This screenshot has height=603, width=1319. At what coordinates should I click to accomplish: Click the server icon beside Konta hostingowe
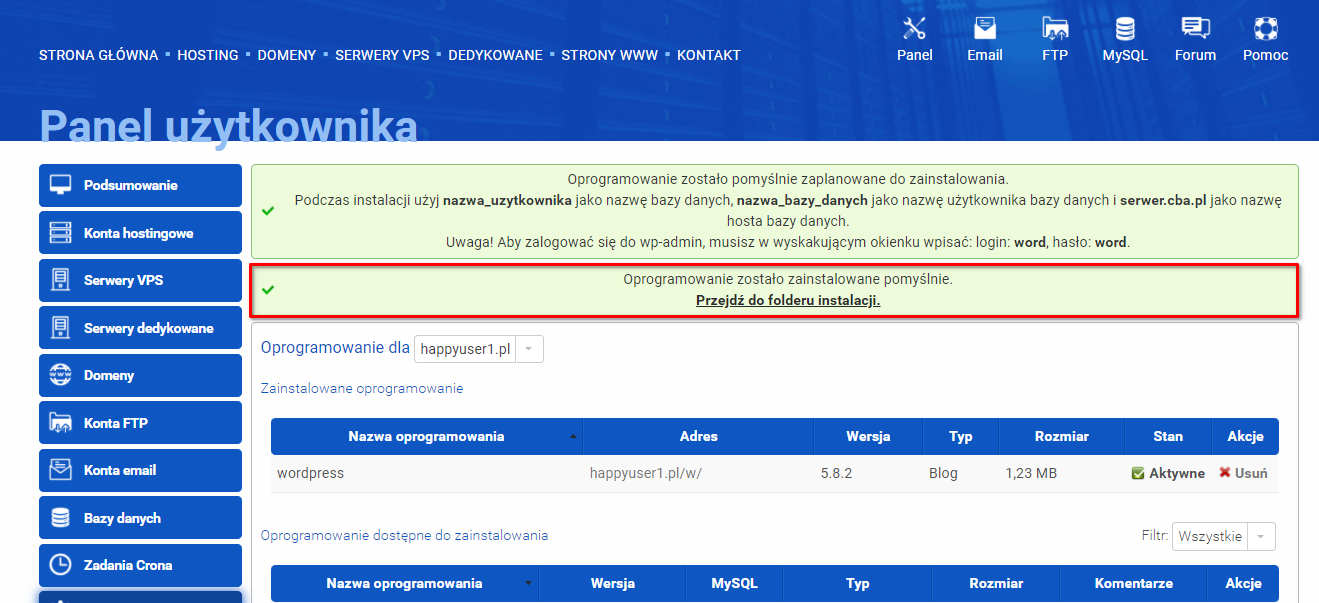click(61, 233)
